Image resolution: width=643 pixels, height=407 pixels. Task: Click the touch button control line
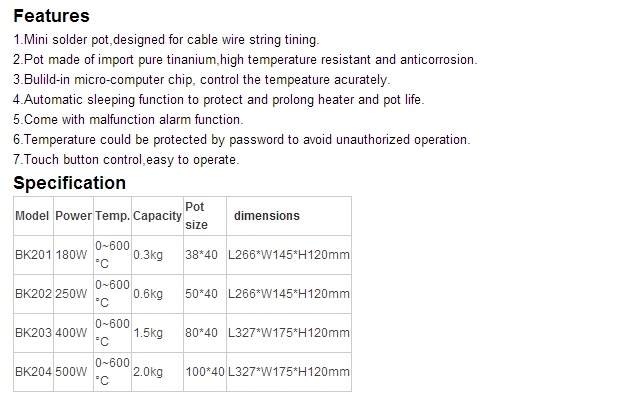[x=126, y=160]
